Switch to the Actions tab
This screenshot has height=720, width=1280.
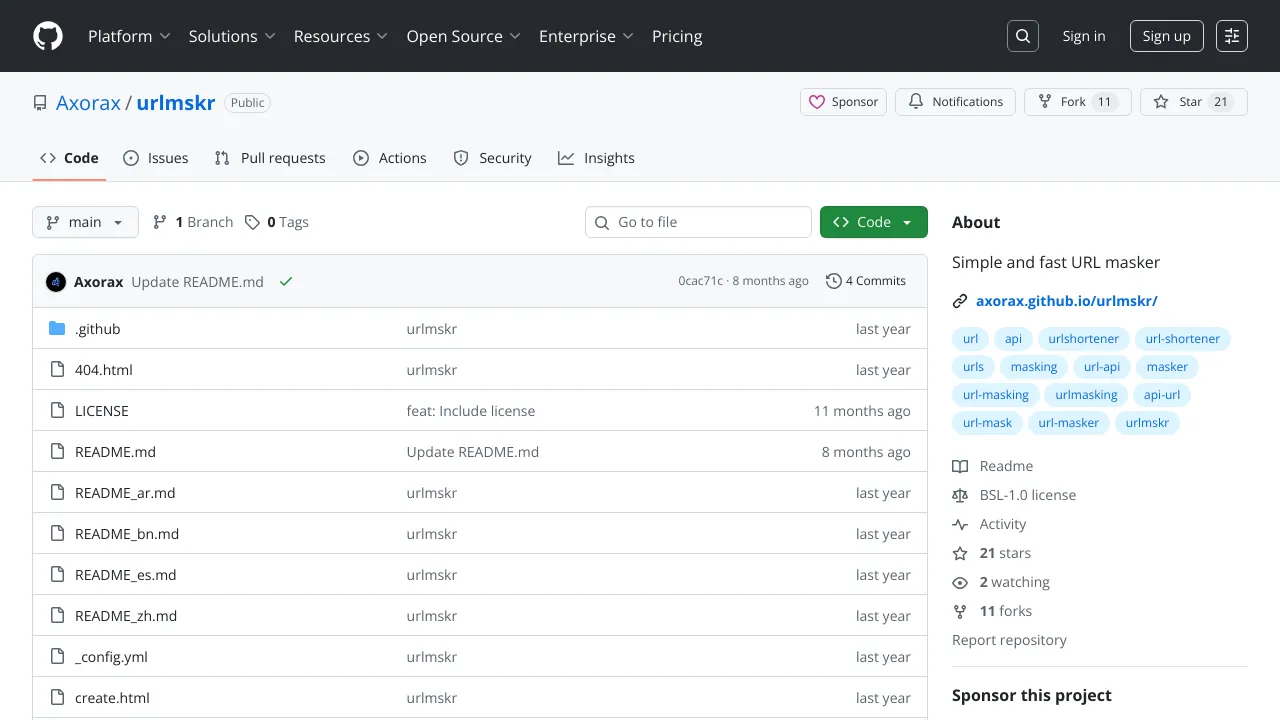tap(390, 158)
